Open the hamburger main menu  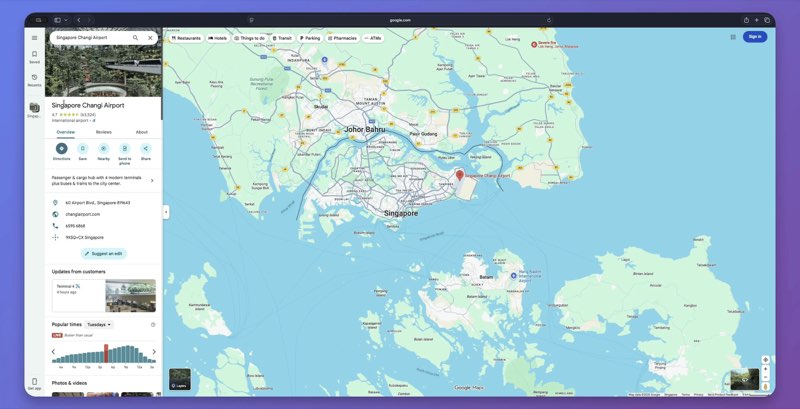[34, 37]
